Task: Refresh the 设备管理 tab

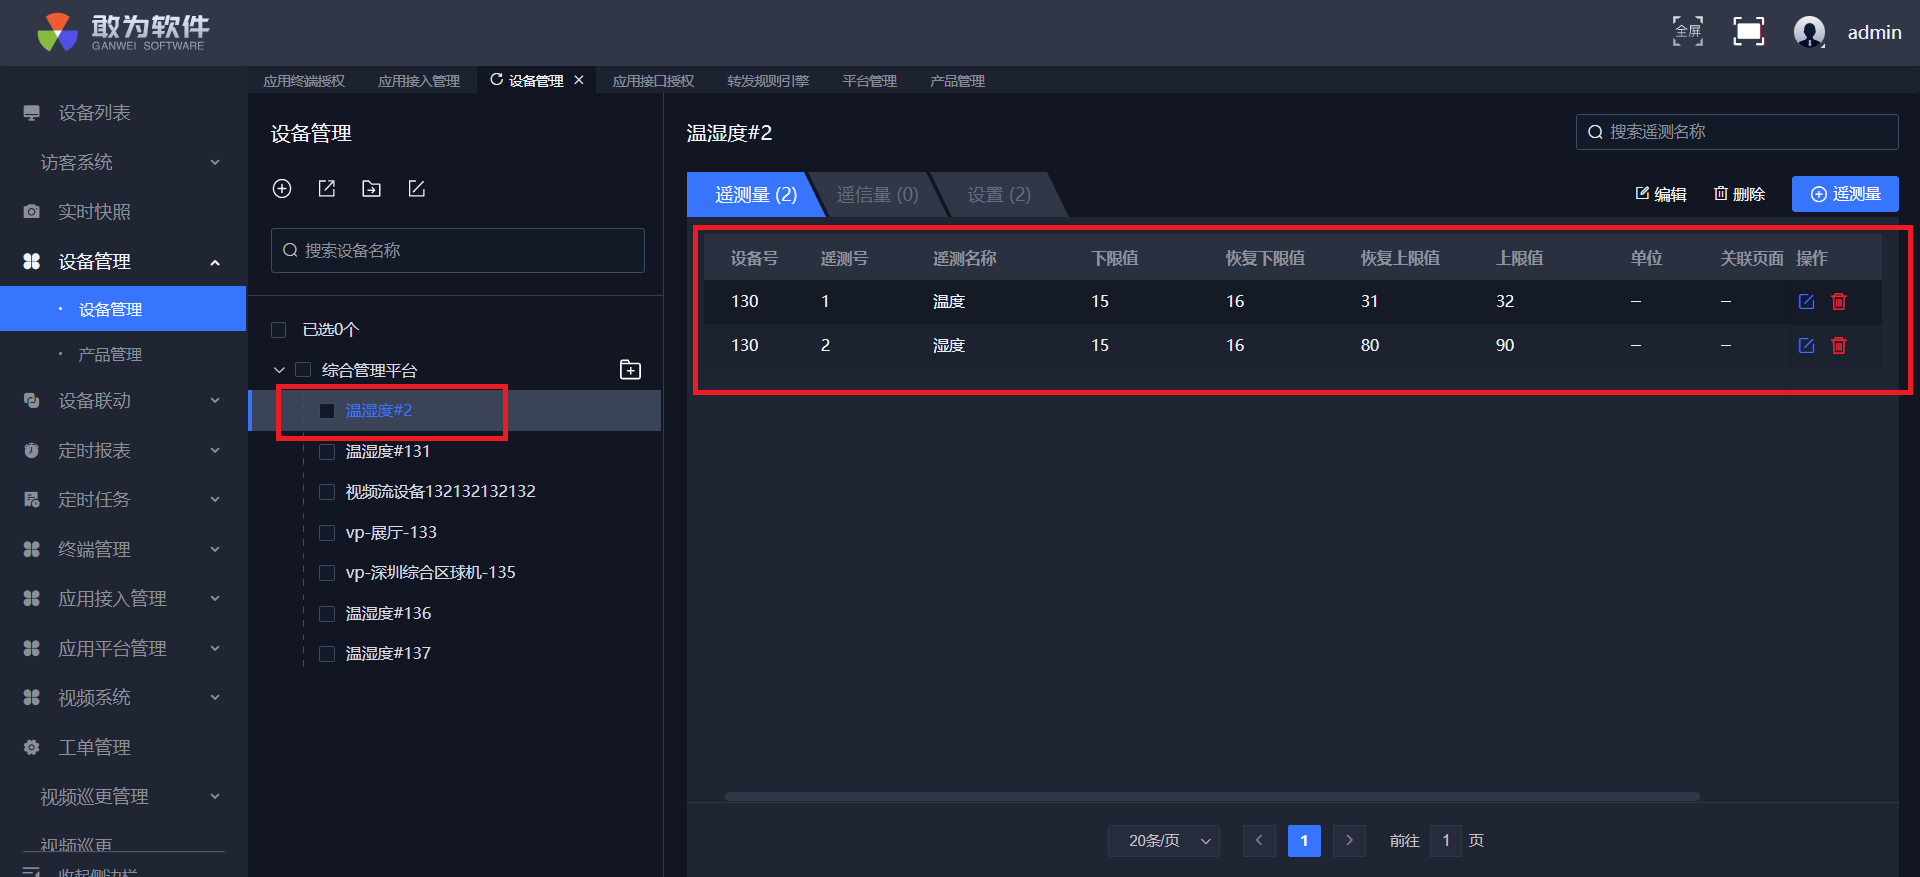Action: pyautogui.click(x=496, y=80)
